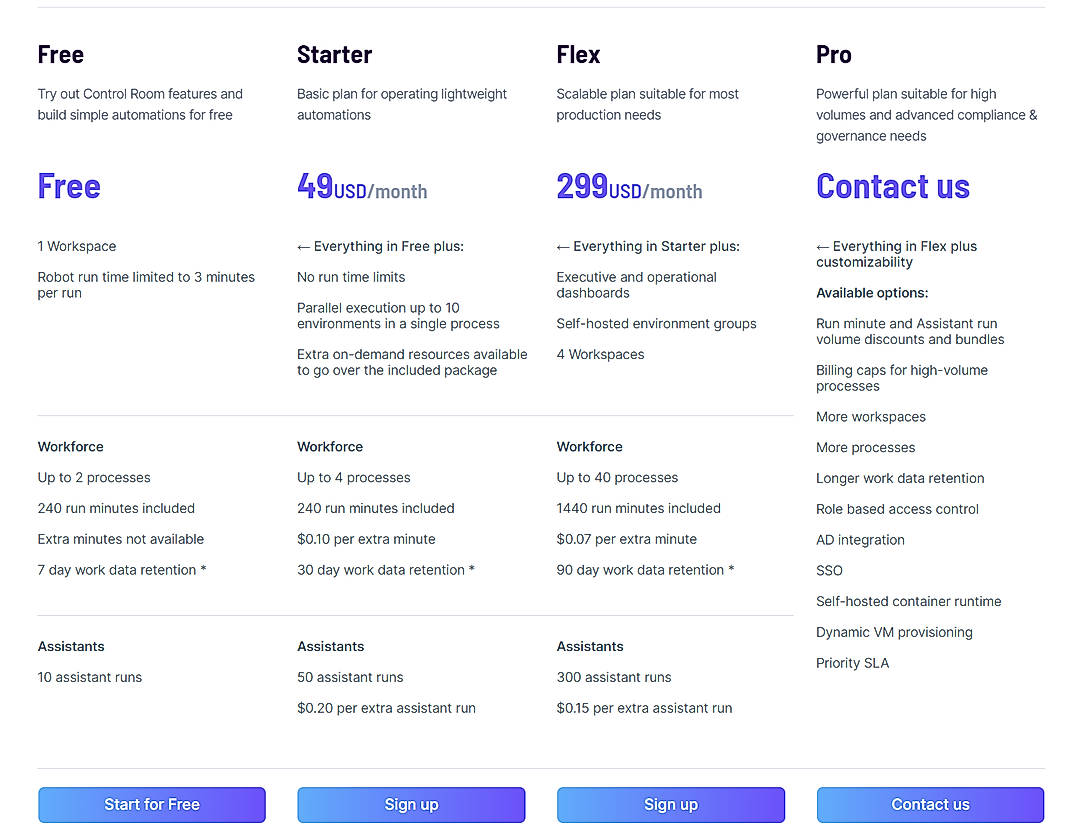Select the Pro plan heading
The width and height of the screenshot is (1070, 839).
click(833, 54)
